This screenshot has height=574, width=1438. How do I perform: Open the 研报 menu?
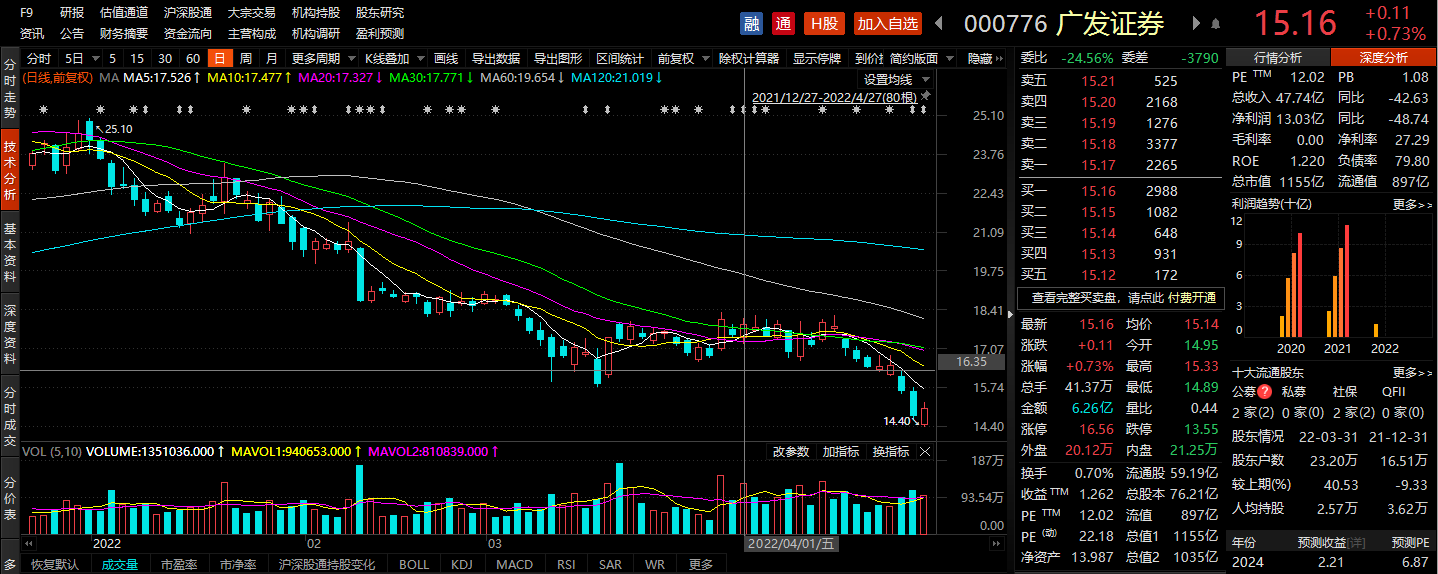click(x=72, y=13)
